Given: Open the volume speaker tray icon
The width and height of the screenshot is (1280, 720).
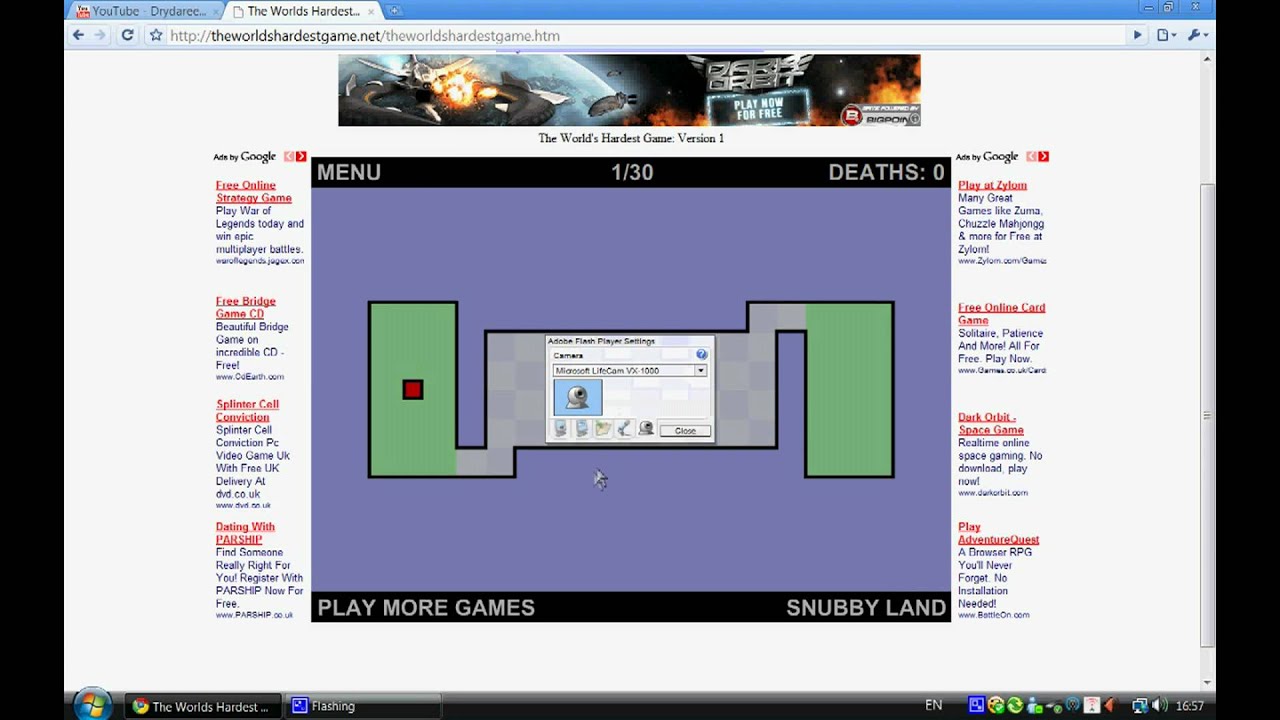Looking at the screenshot, I should [1160, 705].
